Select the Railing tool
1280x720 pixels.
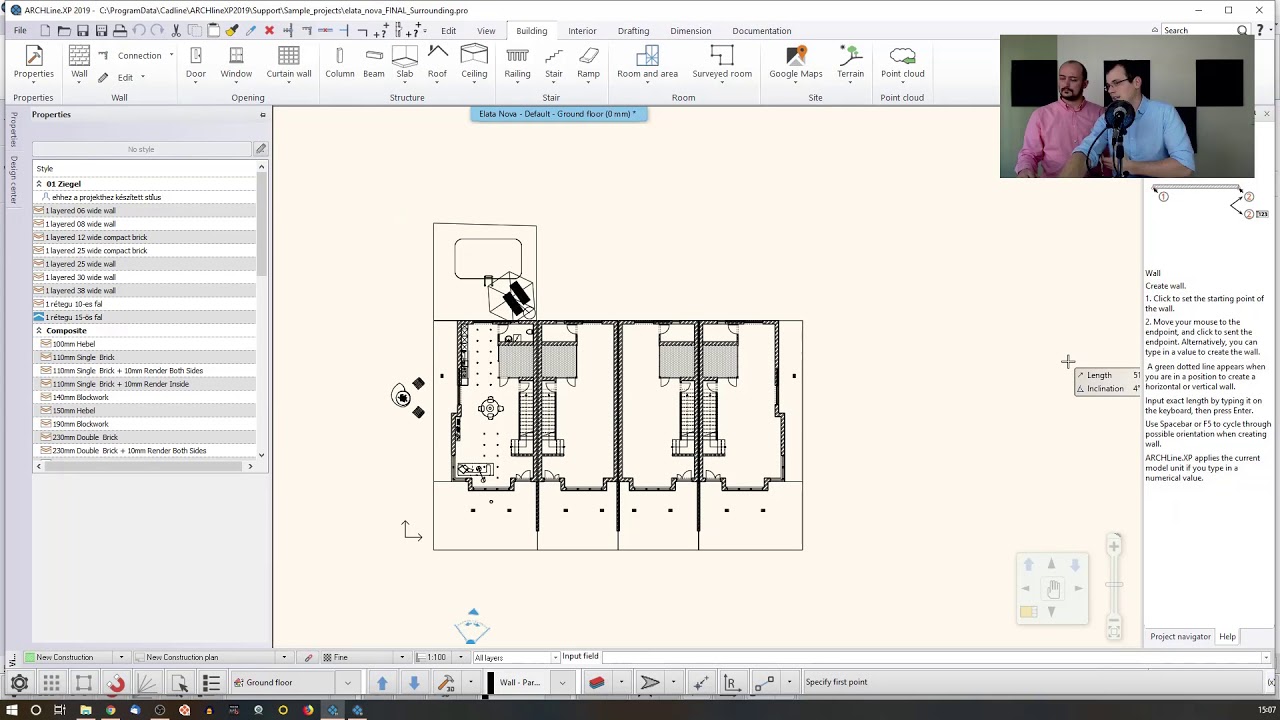click(517, 62)
